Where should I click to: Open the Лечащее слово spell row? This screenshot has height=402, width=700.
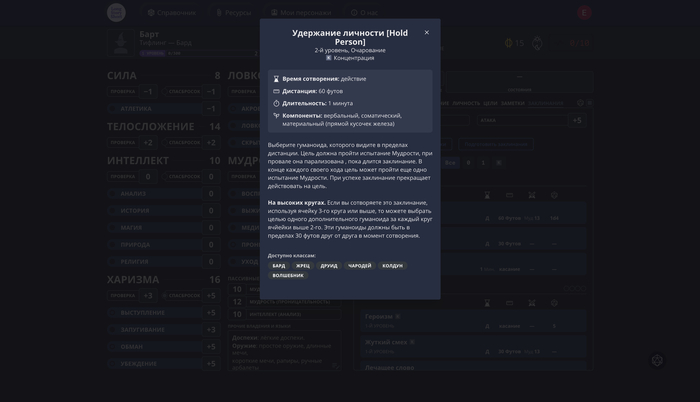473,367
